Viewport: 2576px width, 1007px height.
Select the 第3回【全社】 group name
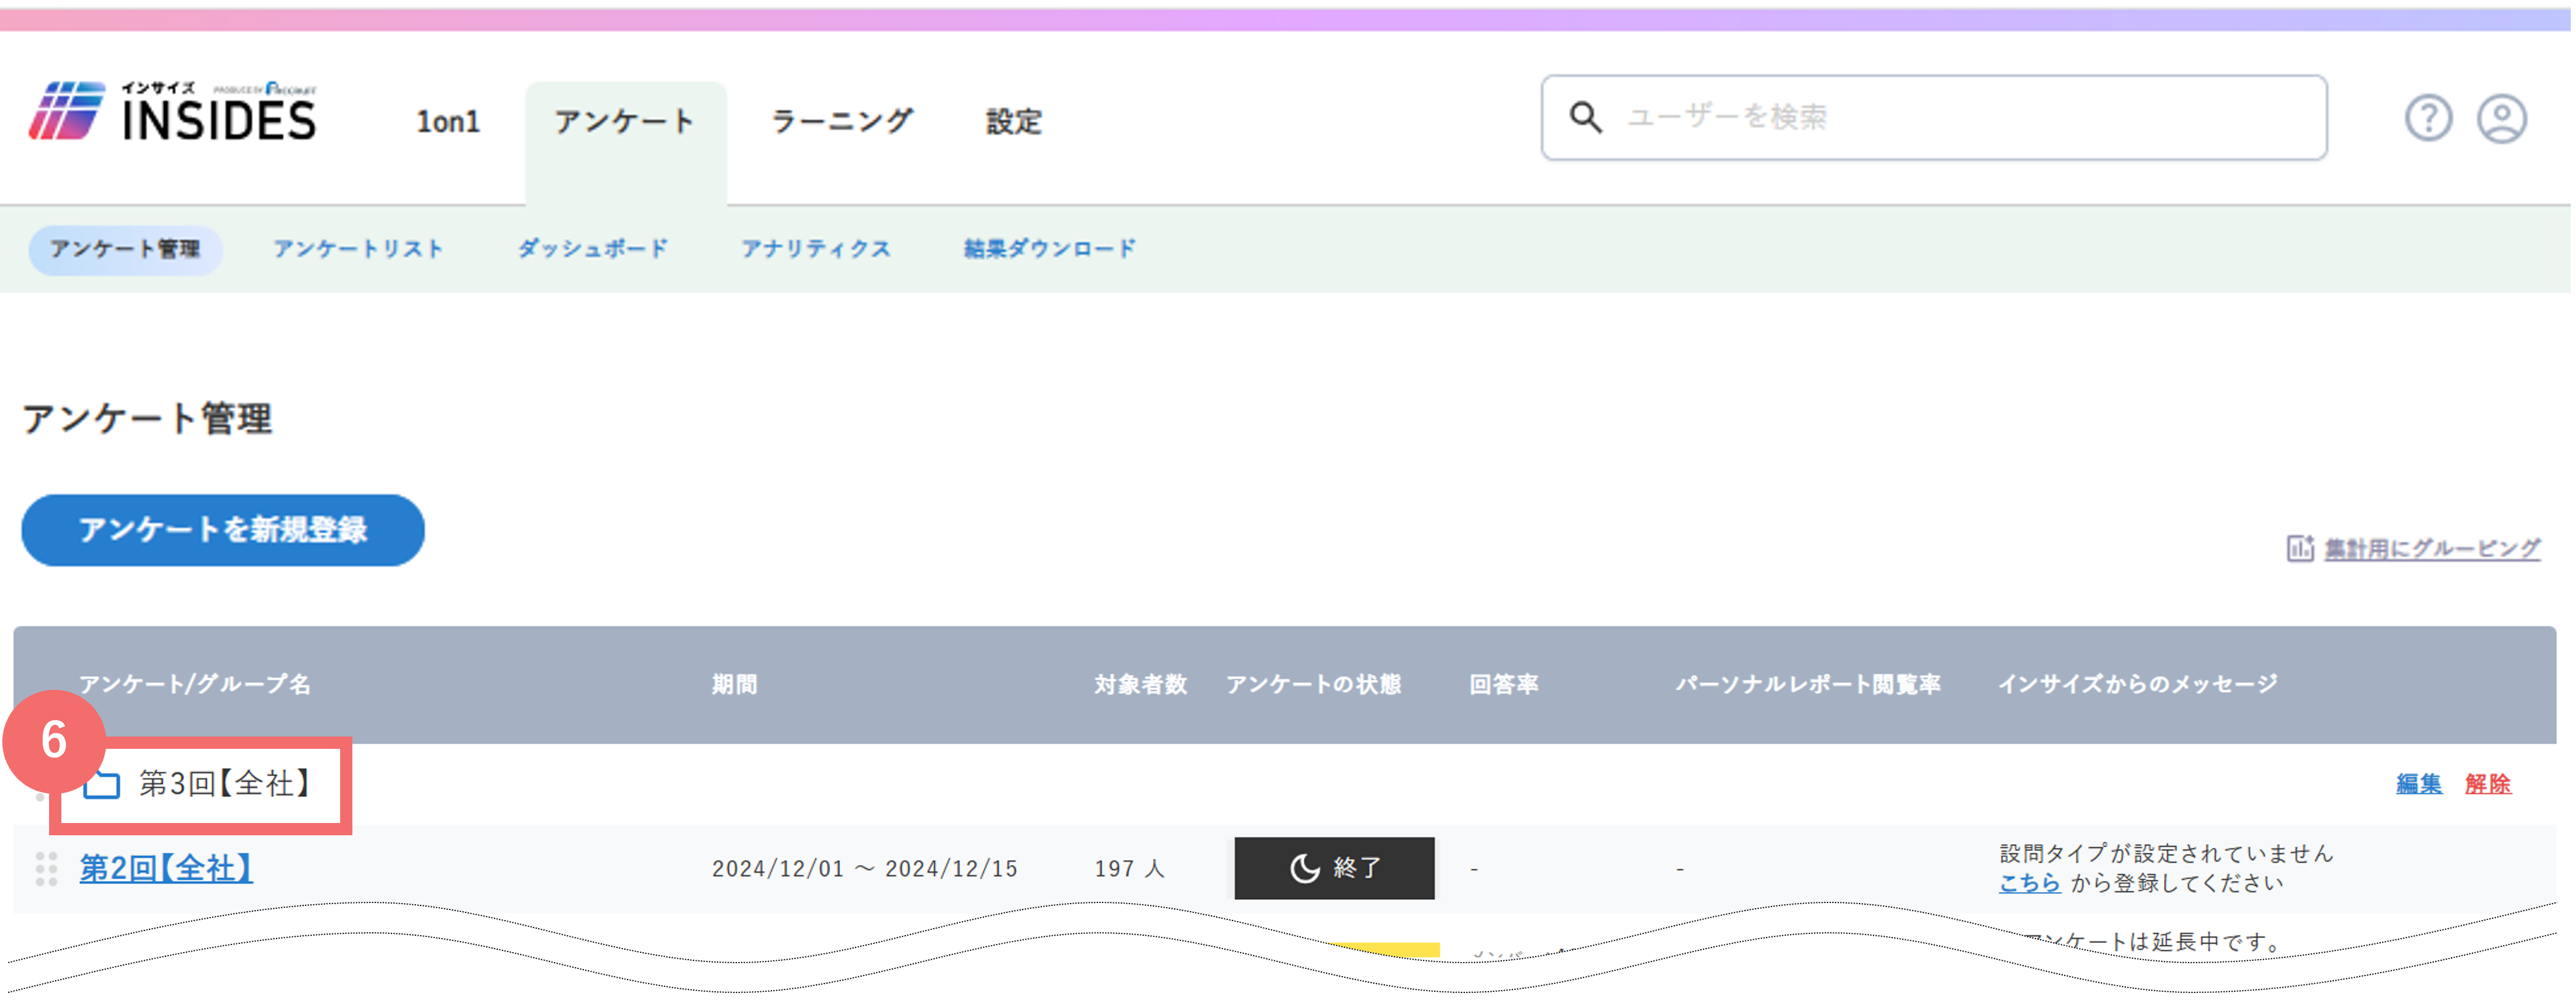(x=226, y=784)
